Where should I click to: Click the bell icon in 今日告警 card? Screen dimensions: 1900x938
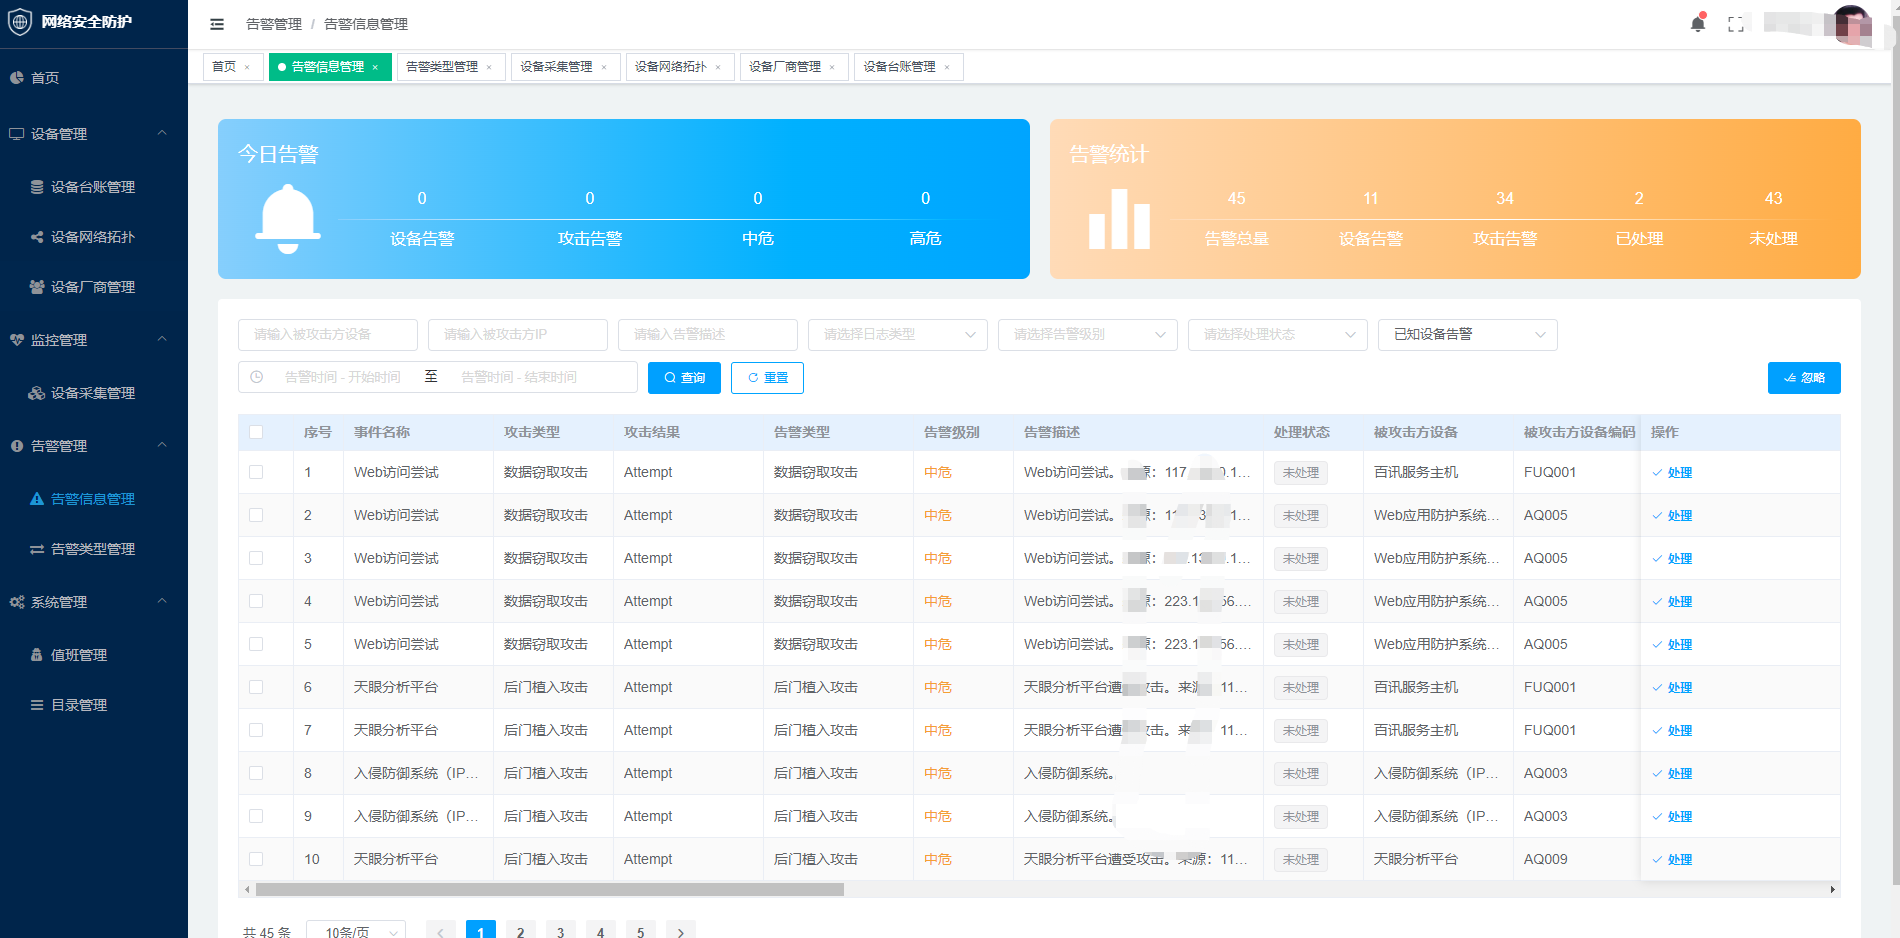(288, 219)
